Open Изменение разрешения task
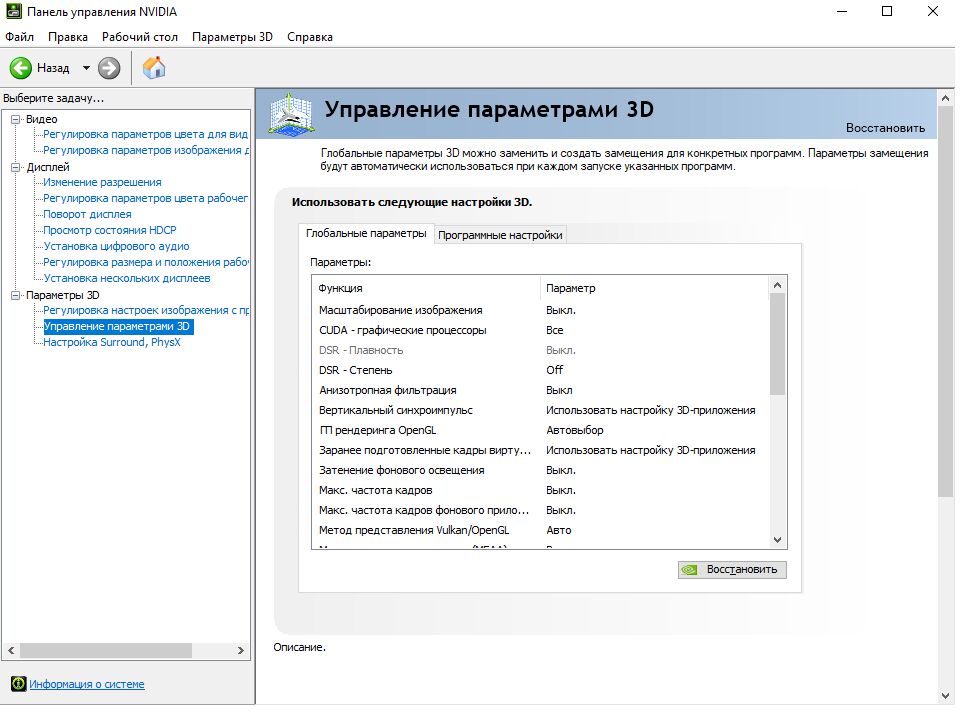The width and height of the screenshot is (960, 714). (x=102, y=182)
